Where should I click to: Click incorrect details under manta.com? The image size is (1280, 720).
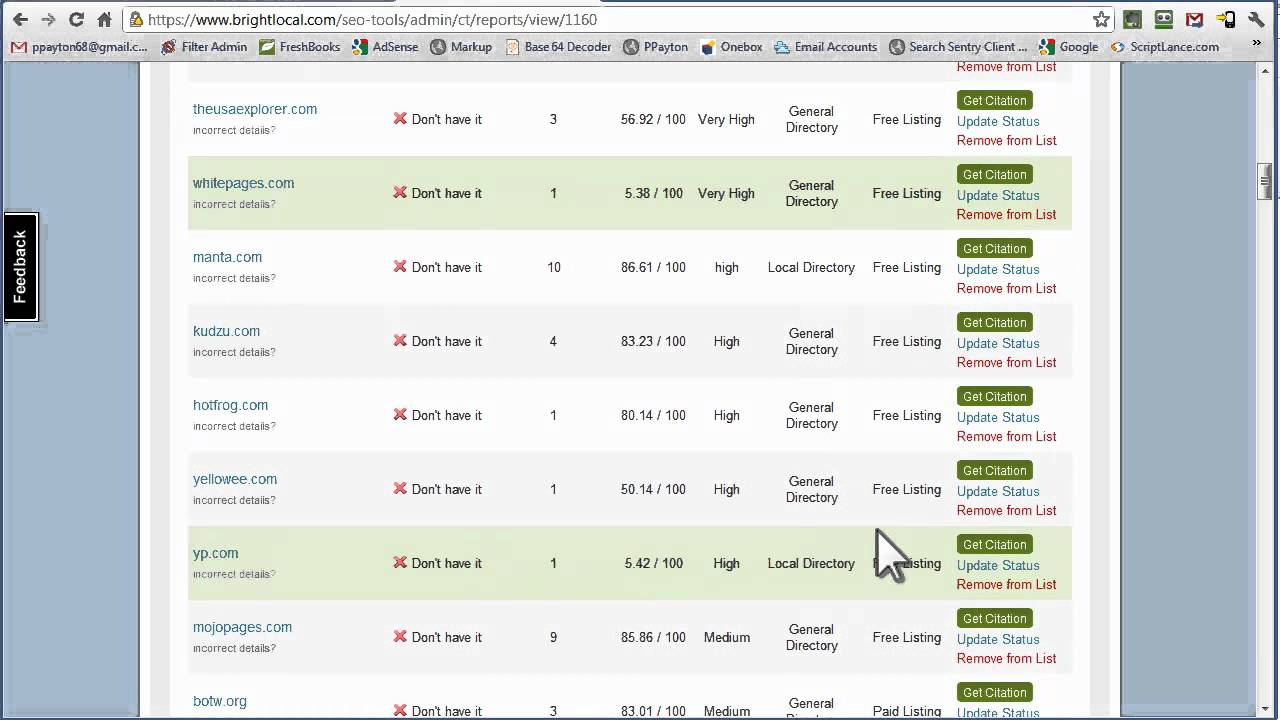pyautogui.click(x=234, y=278)
